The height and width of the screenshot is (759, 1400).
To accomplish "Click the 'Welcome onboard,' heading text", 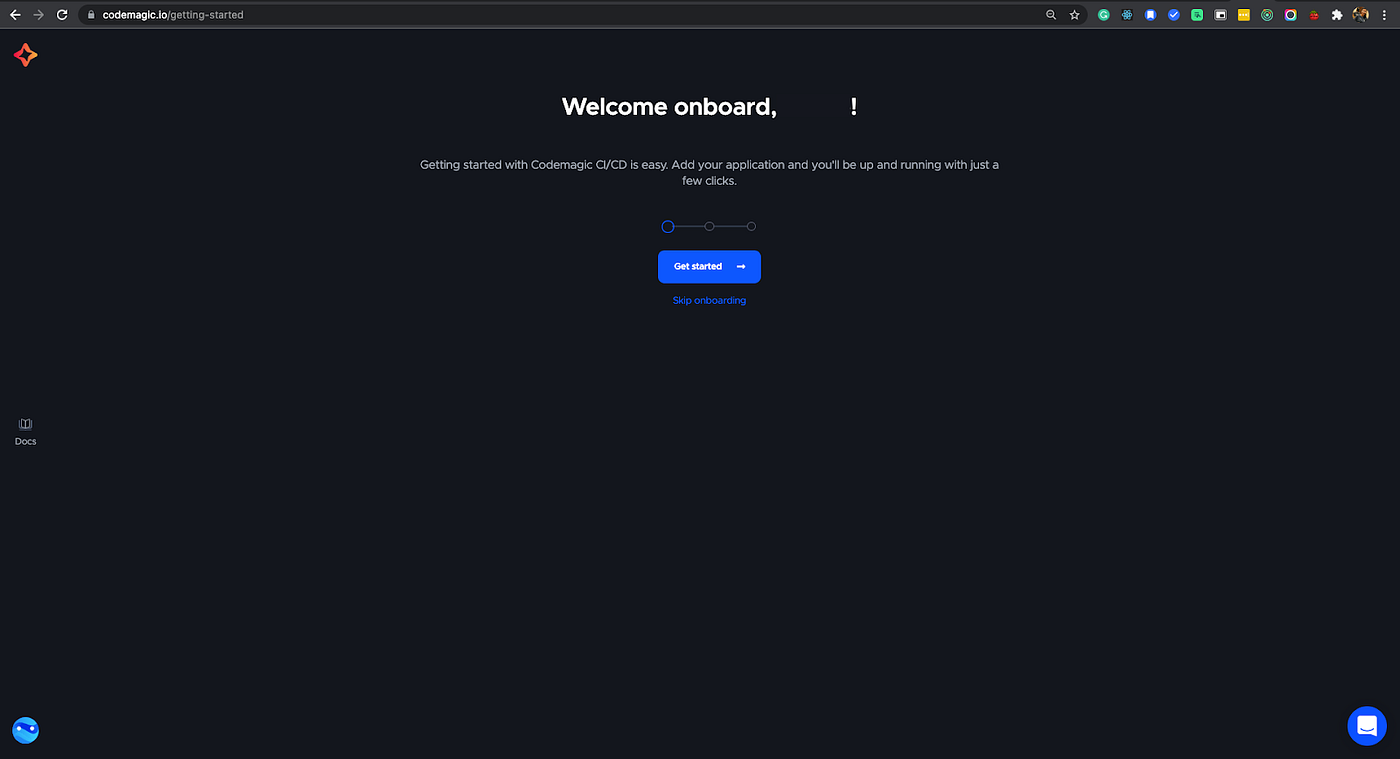I will 669,107.
